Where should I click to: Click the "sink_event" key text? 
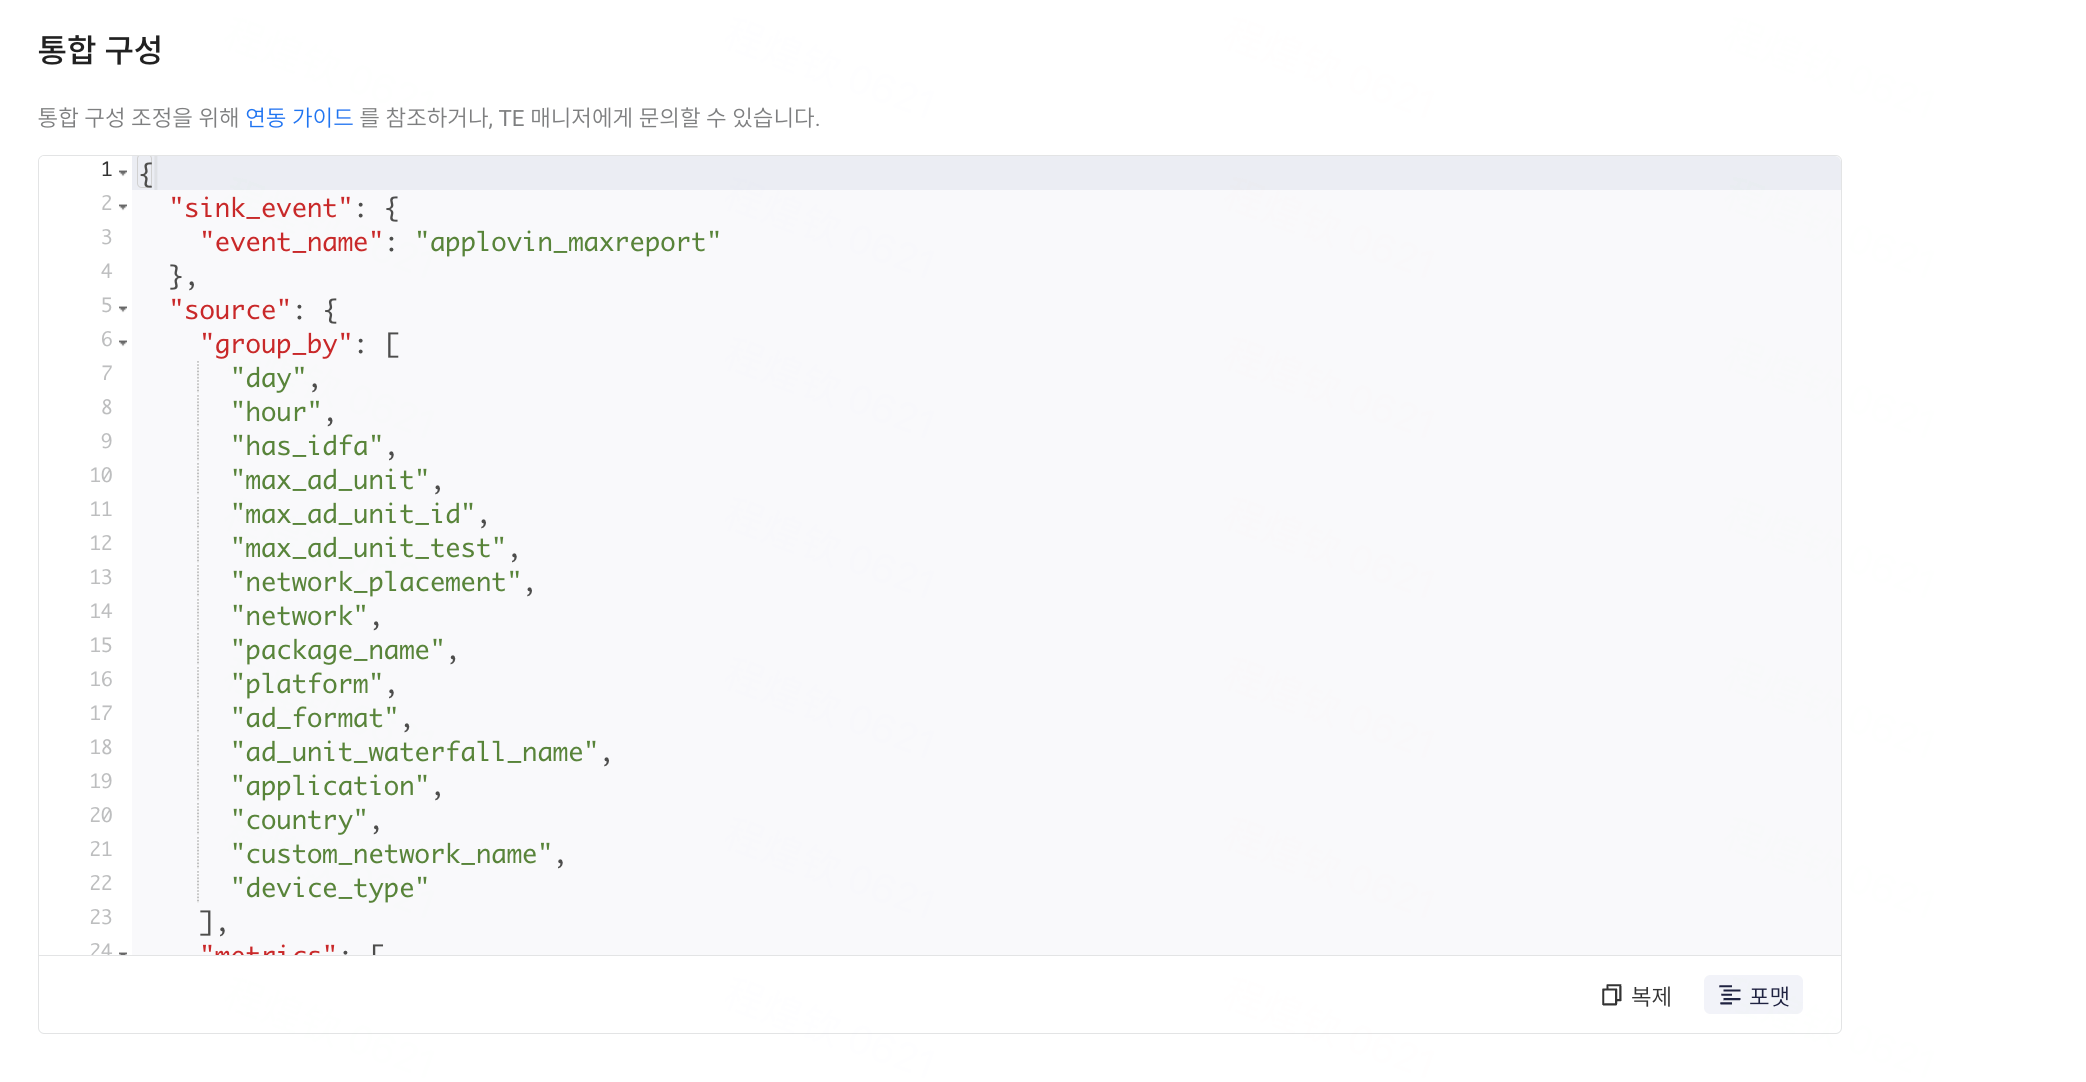[x=261, y=208]
